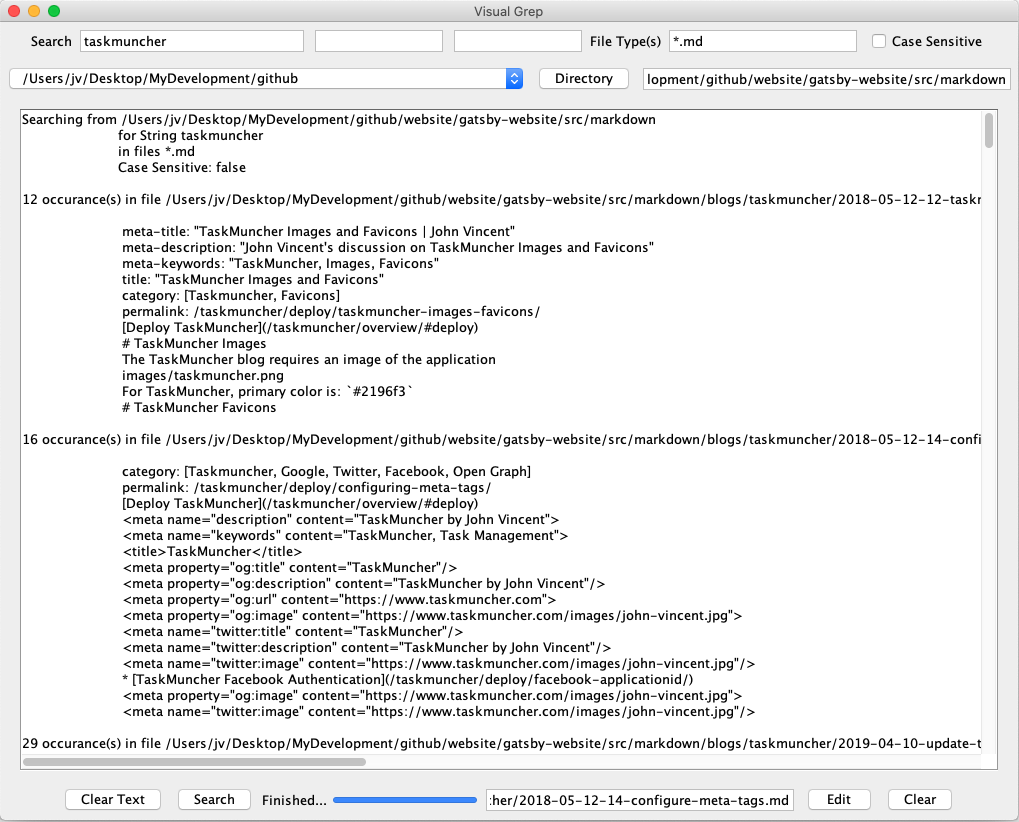Open the directory path combo box arrow
The width and height of the screenshot is (1019, 822).
[x=514, y=79]
